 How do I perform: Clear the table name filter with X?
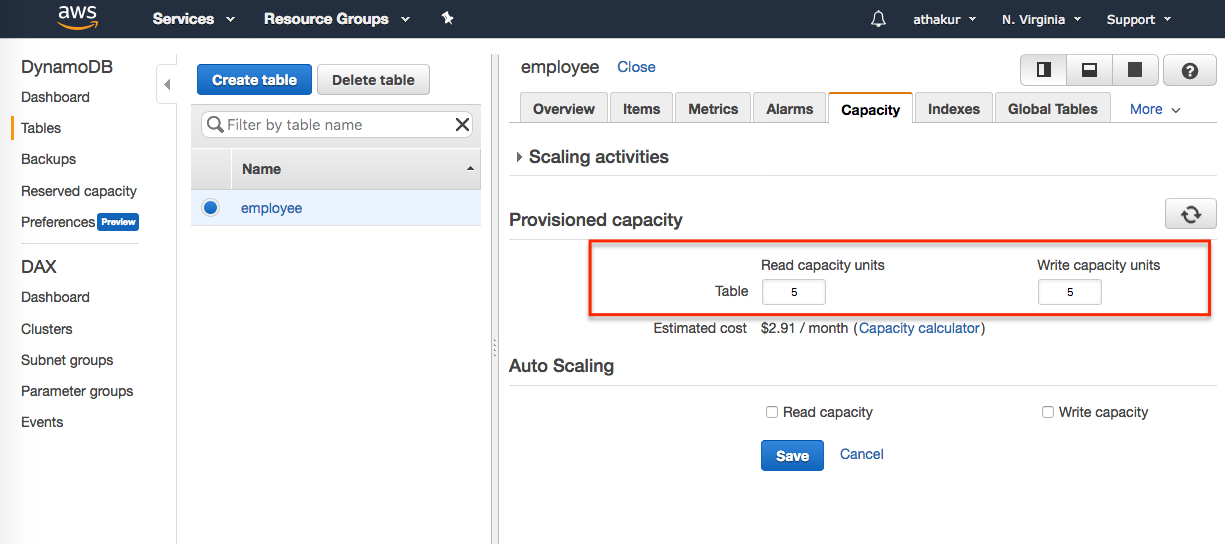pyautogui.click(x=462, y=125)
